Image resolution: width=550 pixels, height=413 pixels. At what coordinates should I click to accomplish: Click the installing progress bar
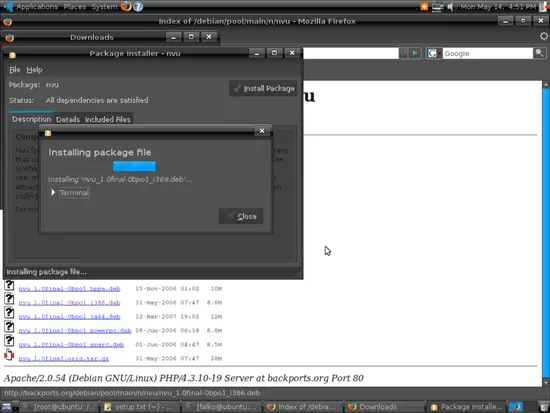coord(134,166)
